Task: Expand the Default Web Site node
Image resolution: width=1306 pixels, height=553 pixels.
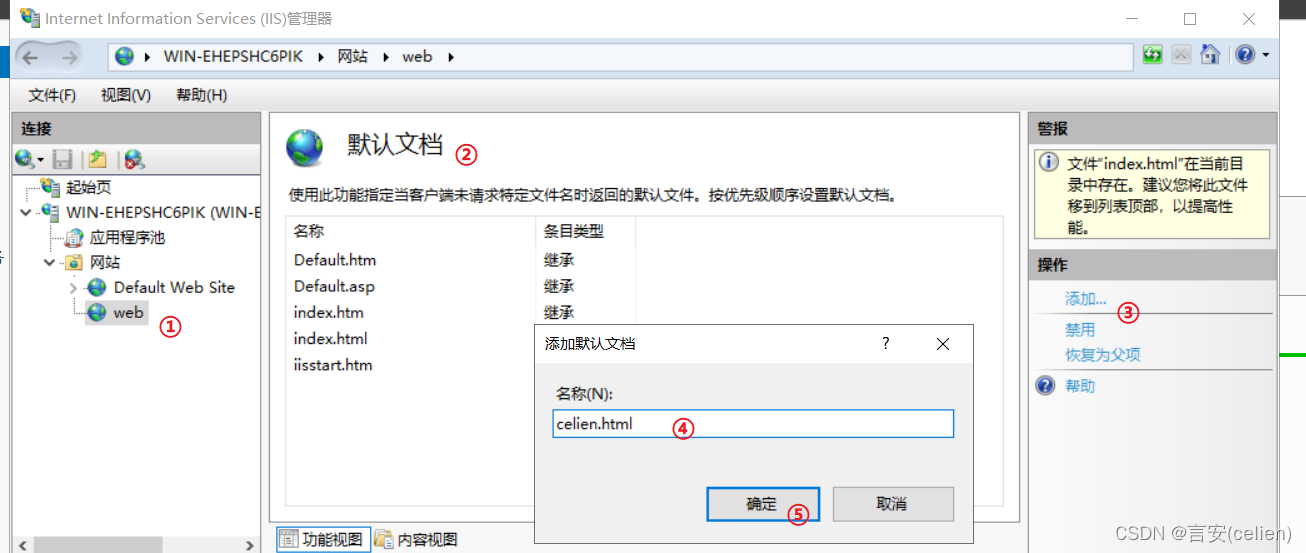Action: pyautogui.click(x=73, y=288)
